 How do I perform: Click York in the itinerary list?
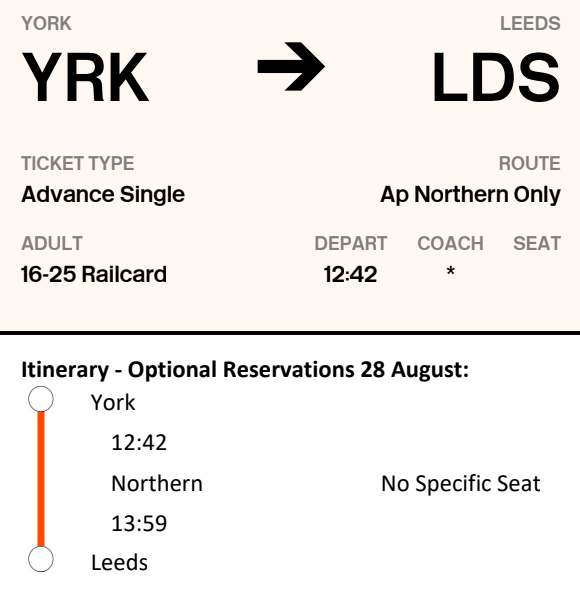coord(113,403)
